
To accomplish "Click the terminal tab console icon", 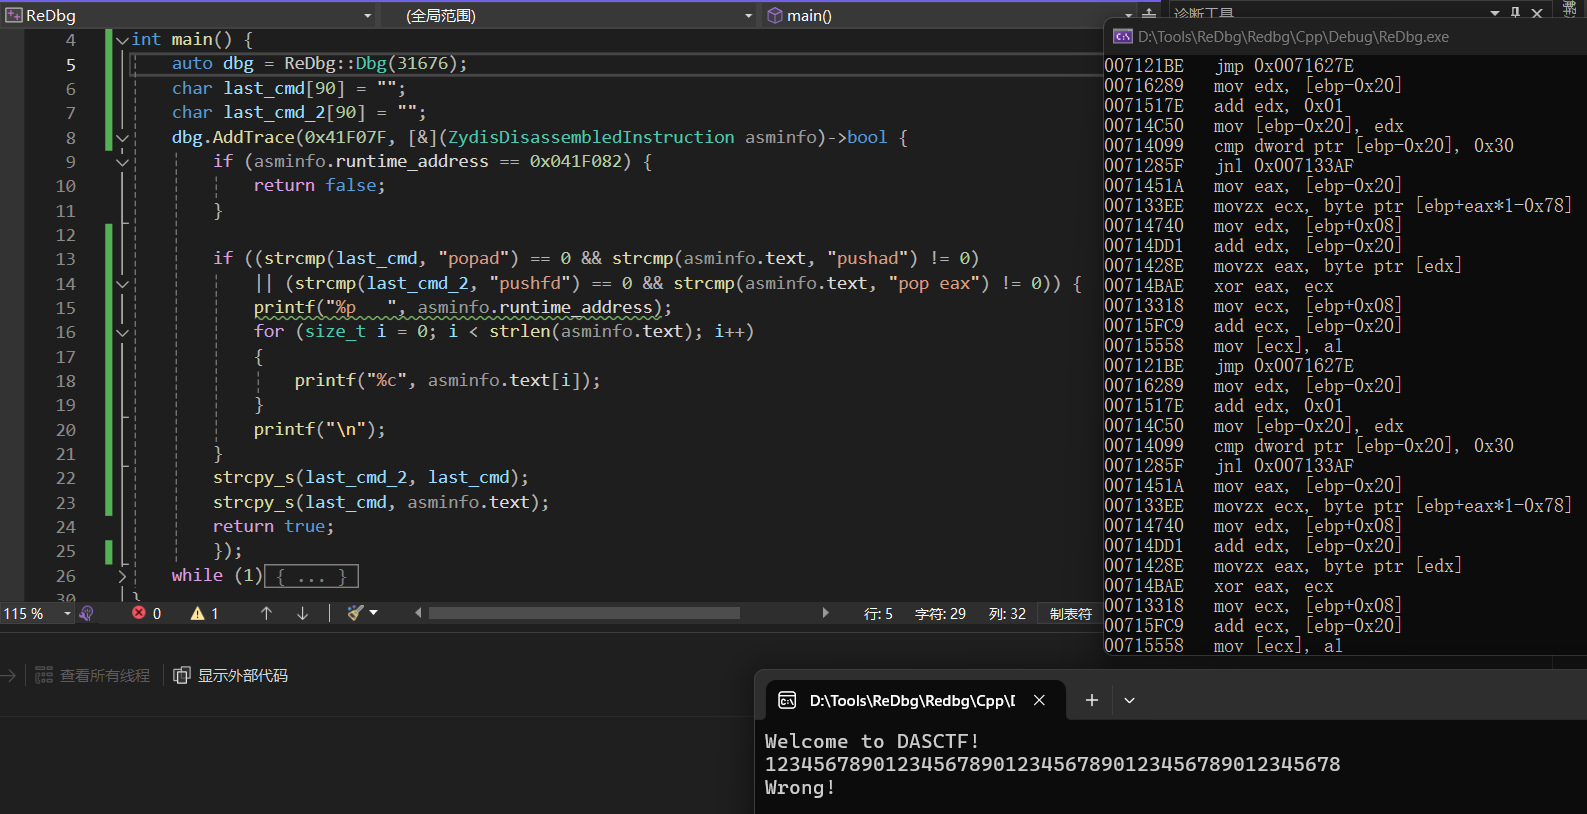I will pos(787,700).
